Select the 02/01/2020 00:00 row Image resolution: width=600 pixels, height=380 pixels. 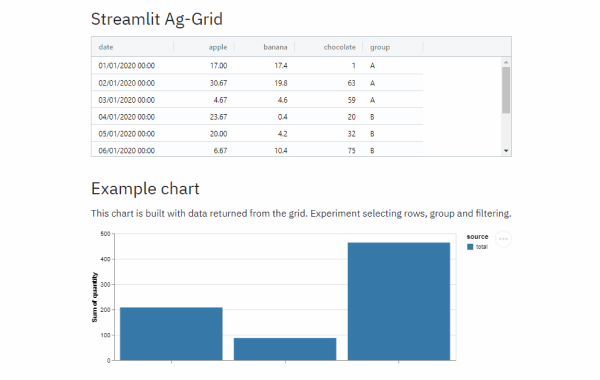(258, 83)
